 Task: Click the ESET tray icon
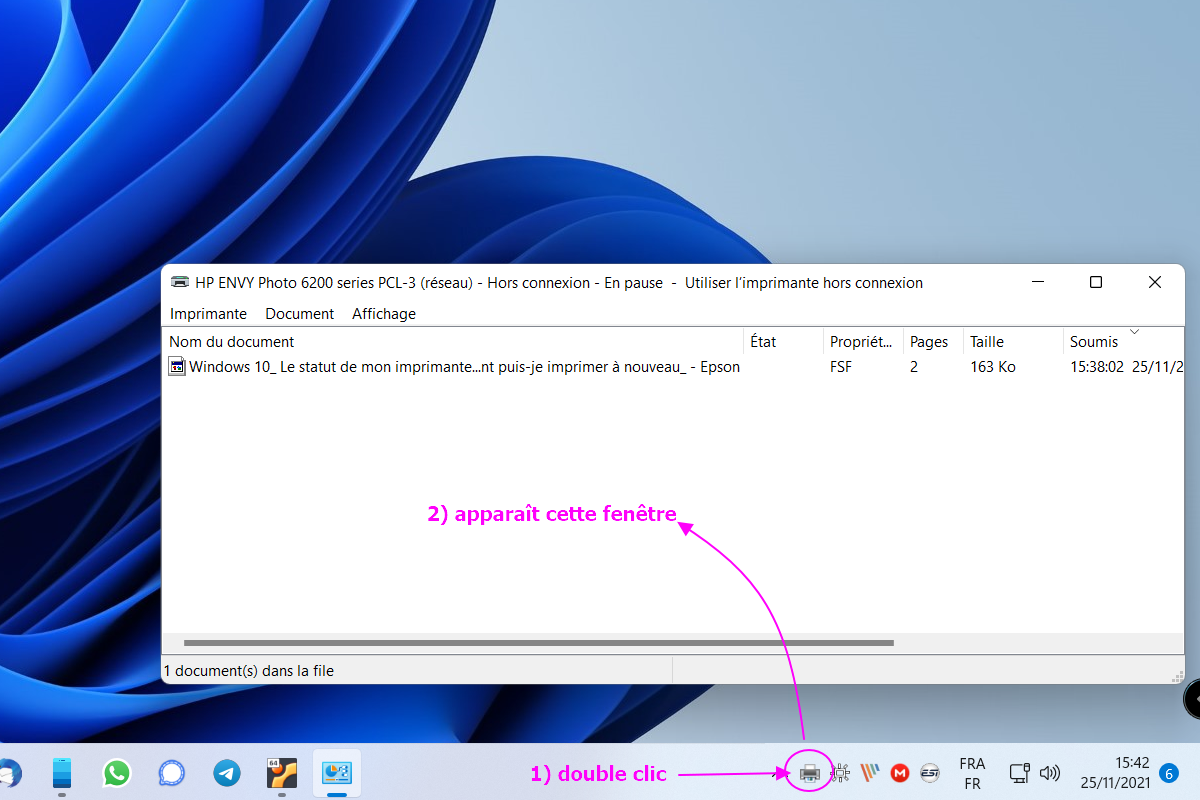(x=930, y=773)
